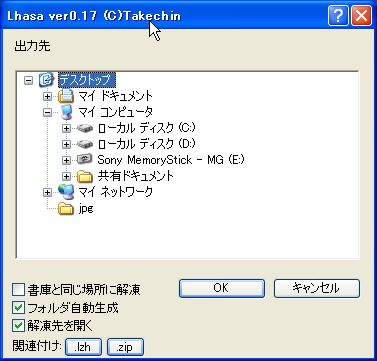Select the ローカル ディスク (D:) drive icon

point(85,144)
